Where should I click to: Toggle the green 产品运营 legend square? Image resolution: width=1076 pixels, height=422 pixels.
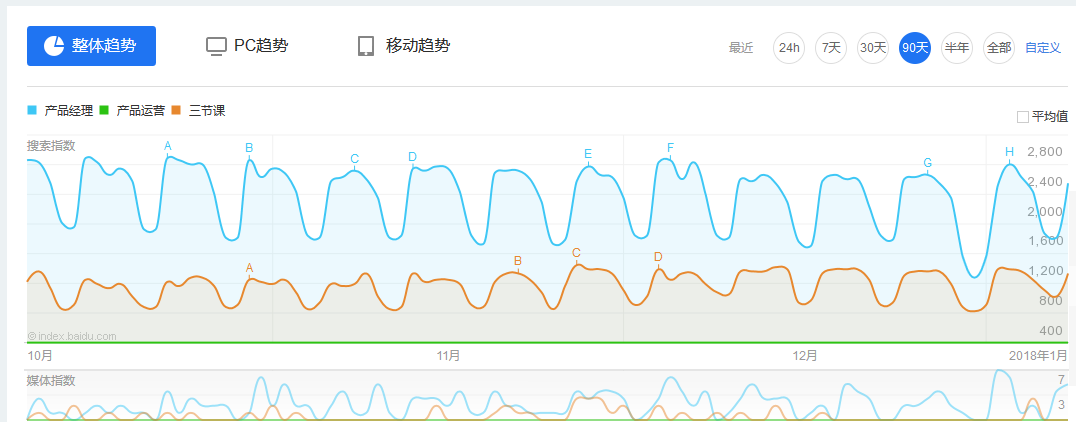point(104,110)
